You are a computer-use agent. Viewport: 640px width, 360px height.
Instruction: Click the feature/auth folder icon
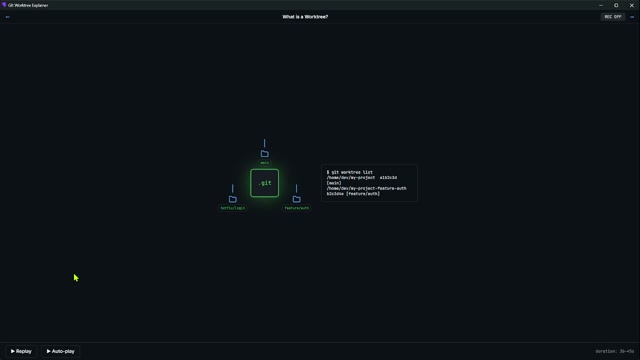click(x=296, y=199)
